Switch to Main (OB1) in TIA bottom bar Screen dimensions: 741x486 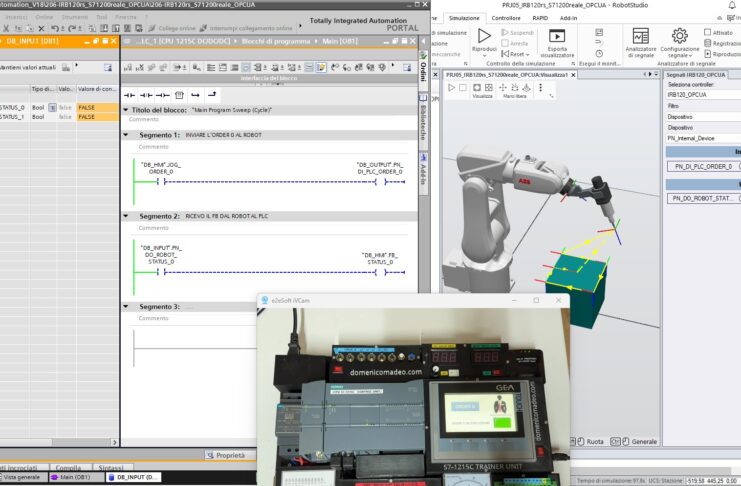(76, 477)
